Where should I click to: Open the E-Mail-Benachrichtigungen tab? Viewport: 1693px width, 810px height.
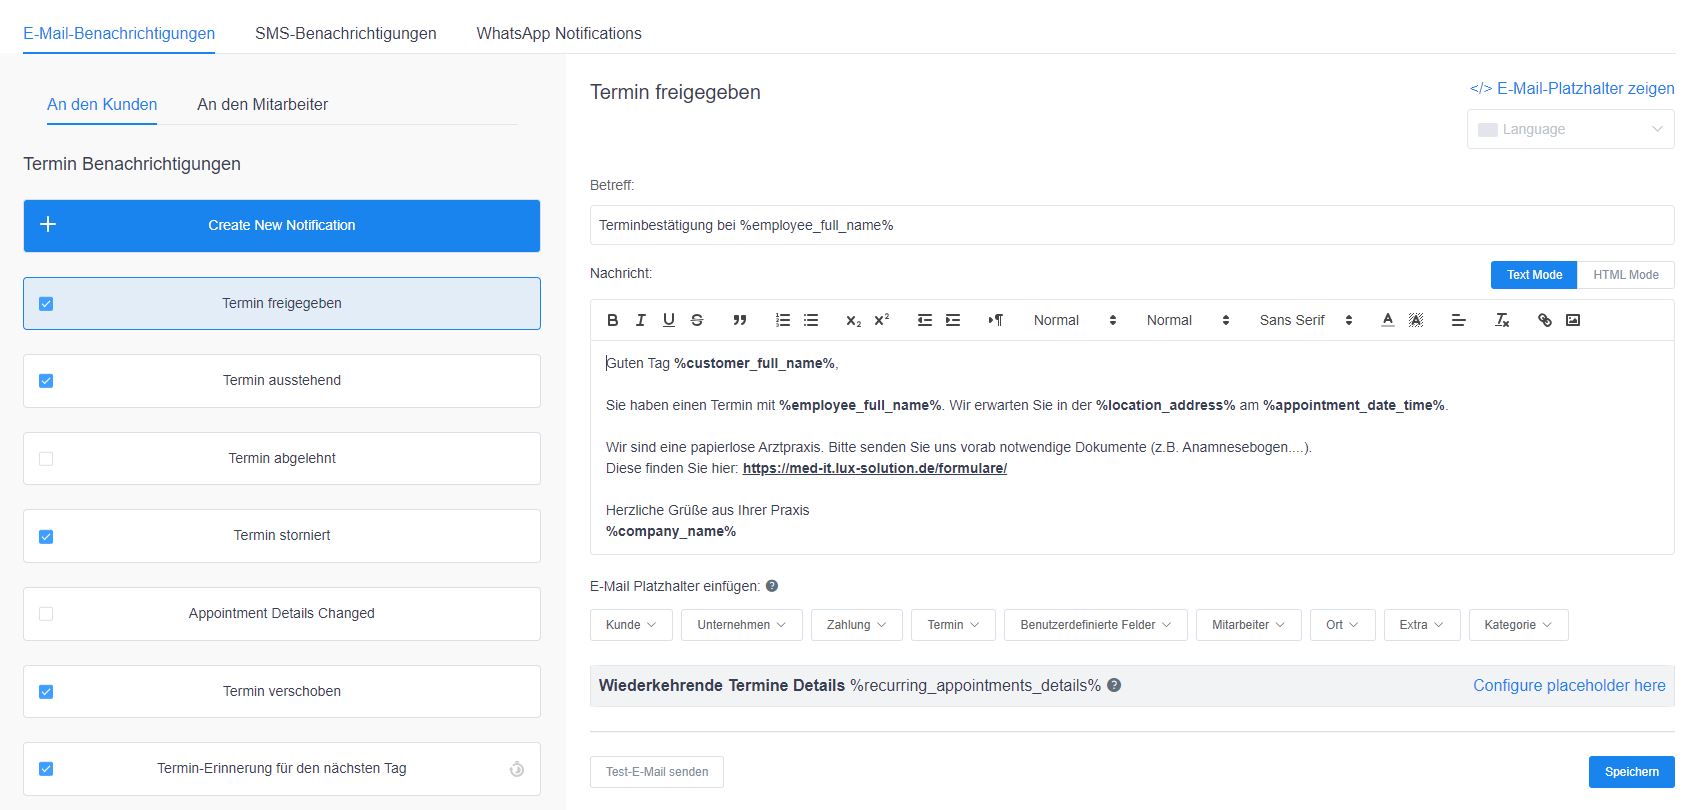point(119,33)
